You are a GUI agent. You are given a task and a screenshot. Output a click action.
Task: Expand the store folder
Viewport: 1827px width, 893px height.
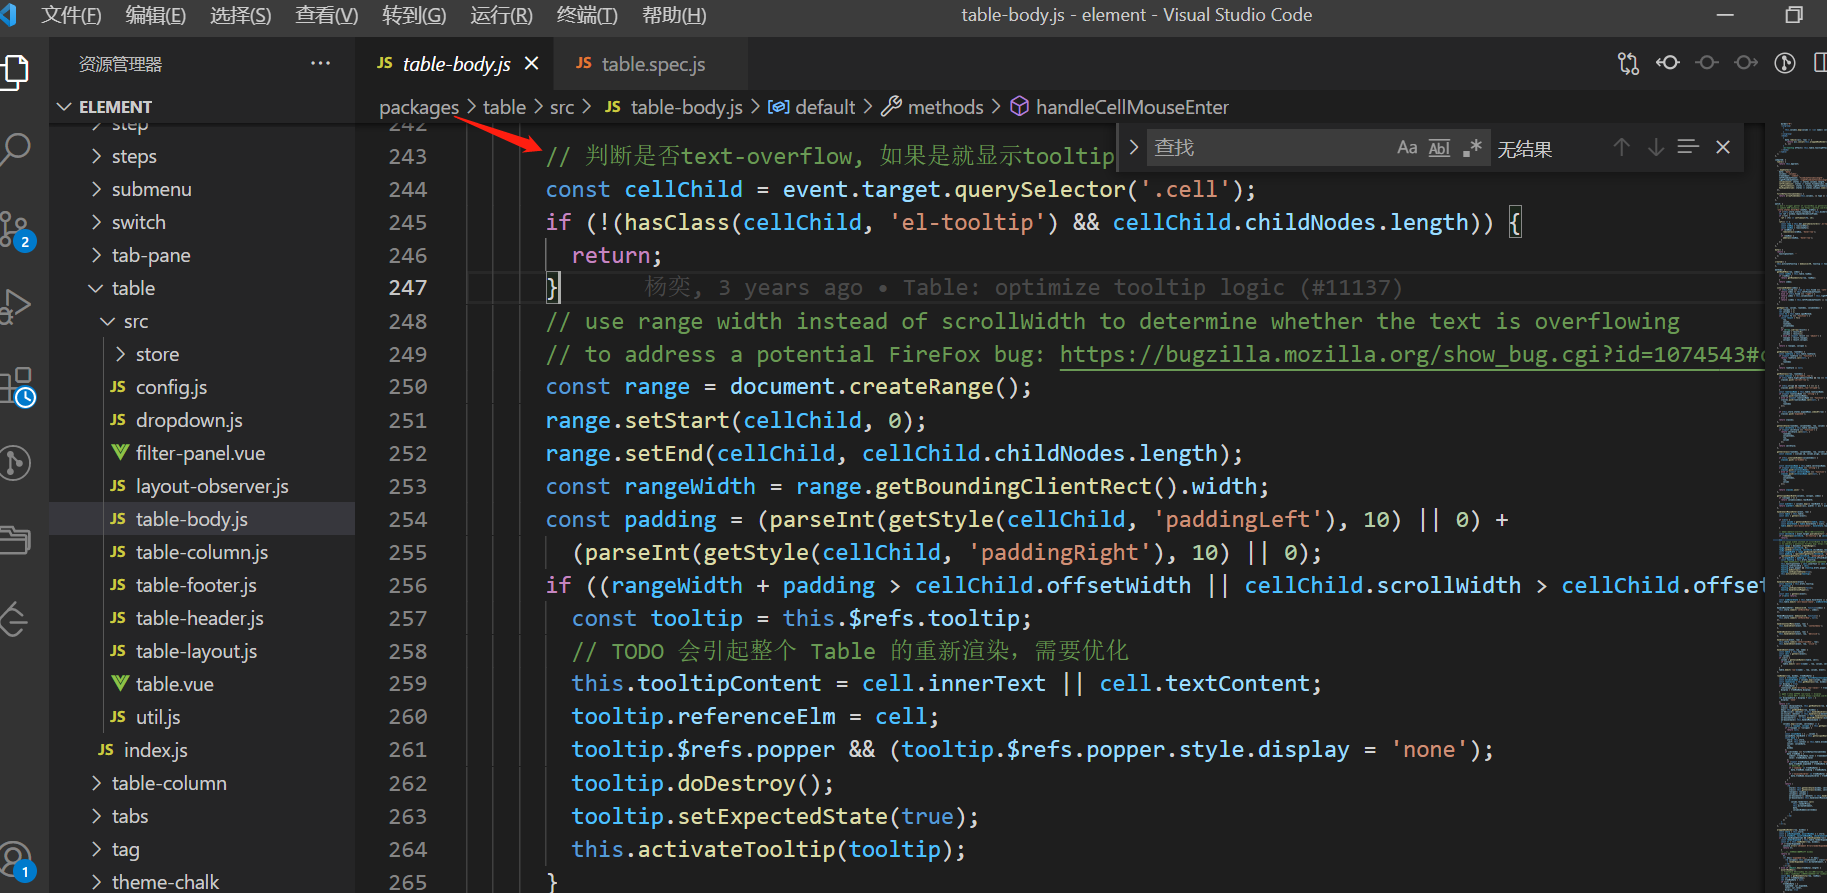click(x=202, y=354)
